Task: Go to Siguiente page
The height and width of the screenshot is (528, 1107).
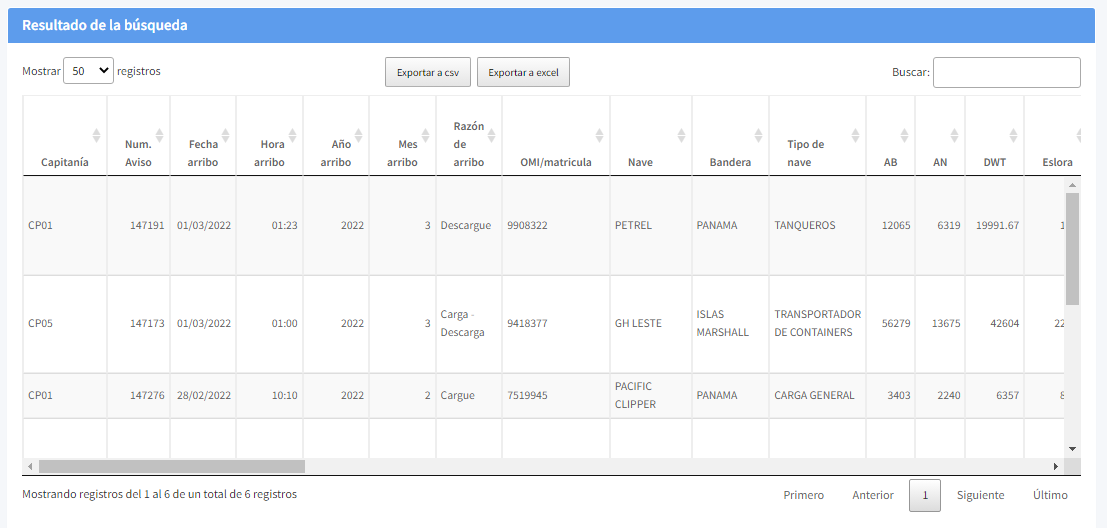Action: [980, 495]
